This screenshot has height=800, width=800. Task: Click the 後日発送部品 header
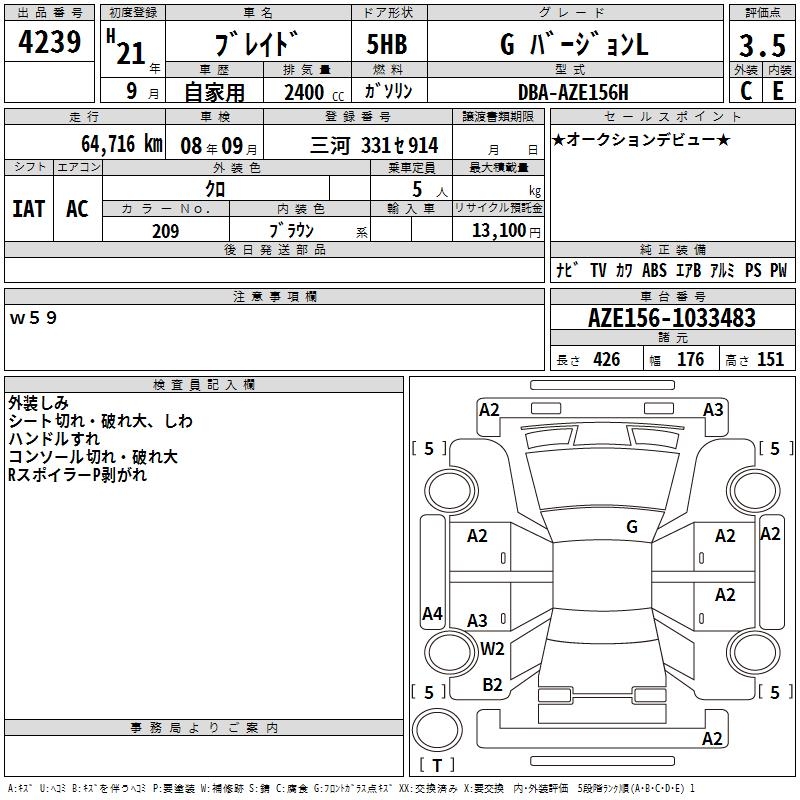pos(274,249)
